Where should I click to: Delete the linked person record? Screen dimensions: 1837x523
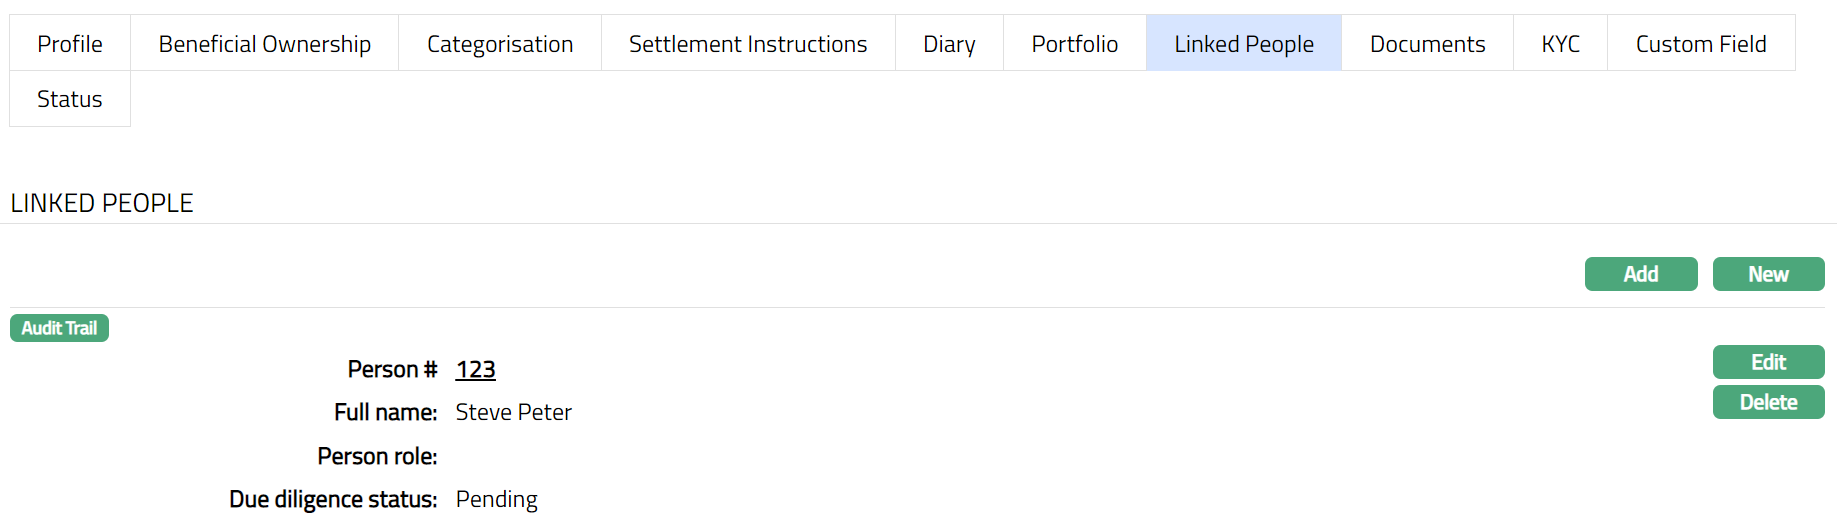pyautogui.click(x=1768, y=402)
